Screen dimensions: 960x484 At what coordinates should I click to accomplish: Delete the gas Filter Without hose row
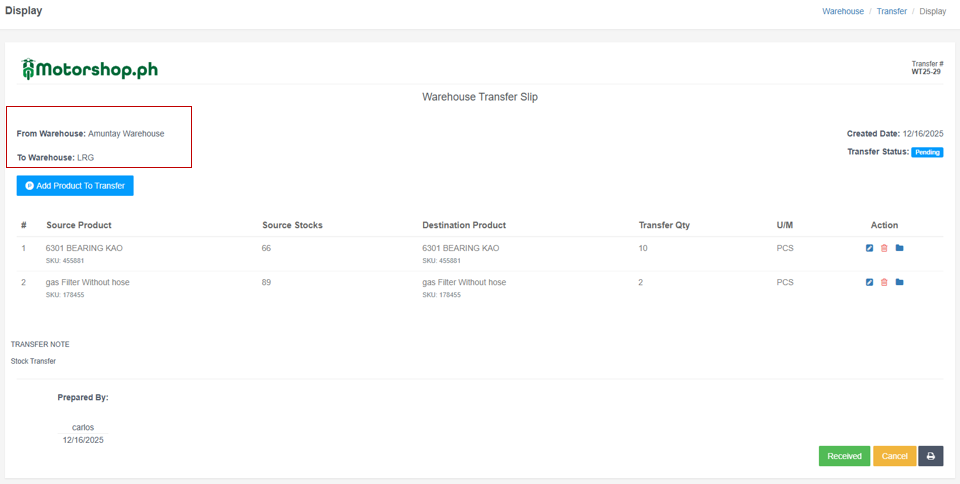pyautogui.click(x=884, y=282)
